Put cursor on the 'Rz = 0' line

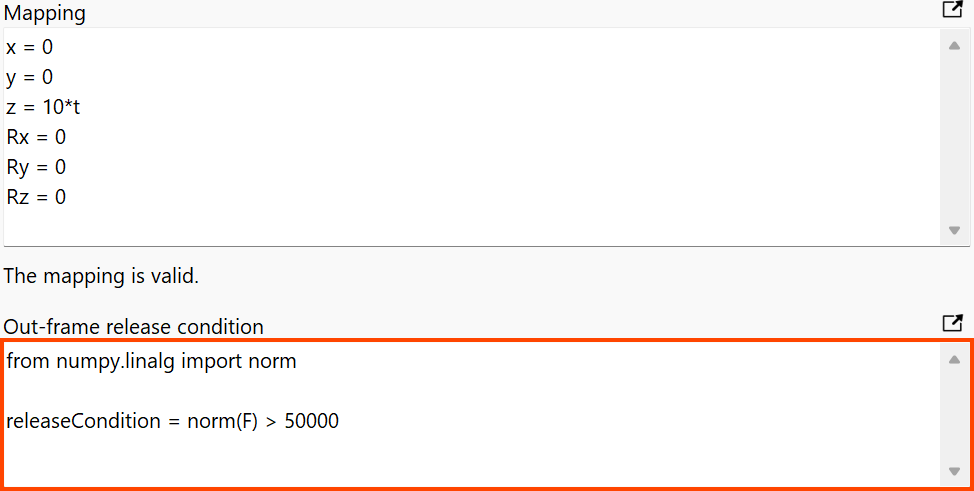tap(36, 197)
